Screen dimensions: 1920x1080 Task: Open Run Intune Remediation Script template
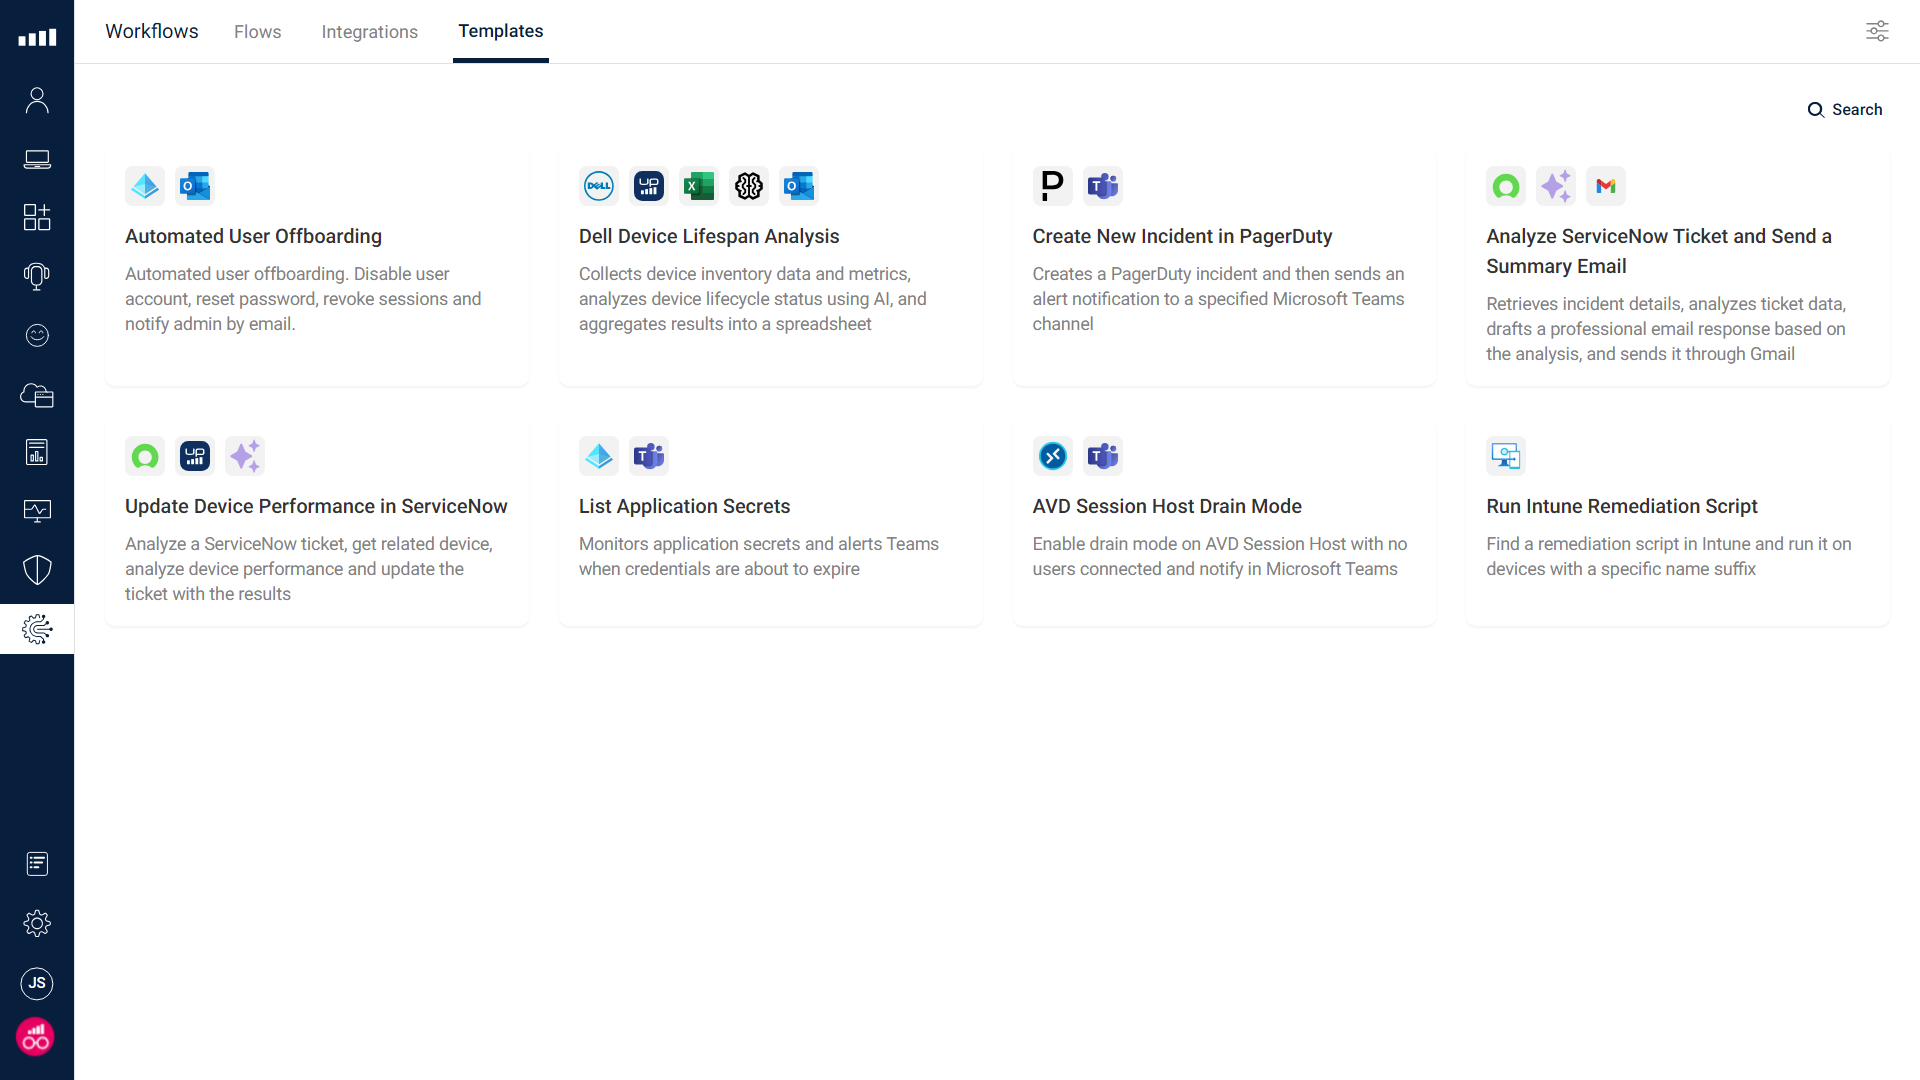click(1621, 507)
